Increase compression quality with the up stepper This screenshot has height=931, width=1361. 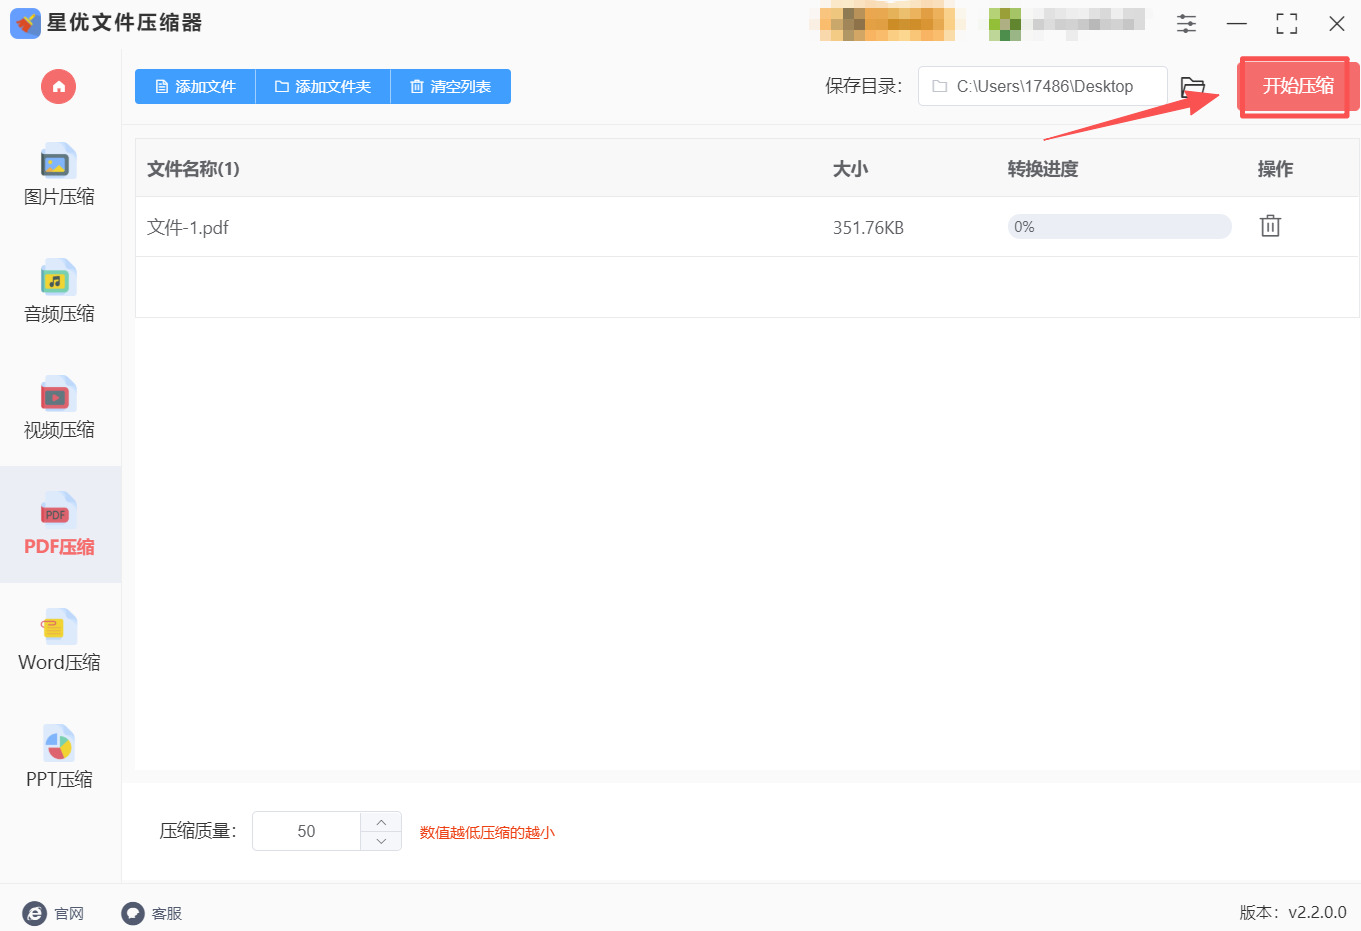pos(380,820)
